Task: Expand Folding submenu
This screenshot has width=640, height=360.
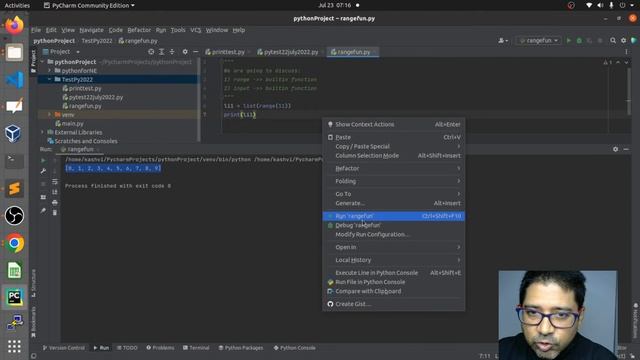Action: [x=394, y=181]
